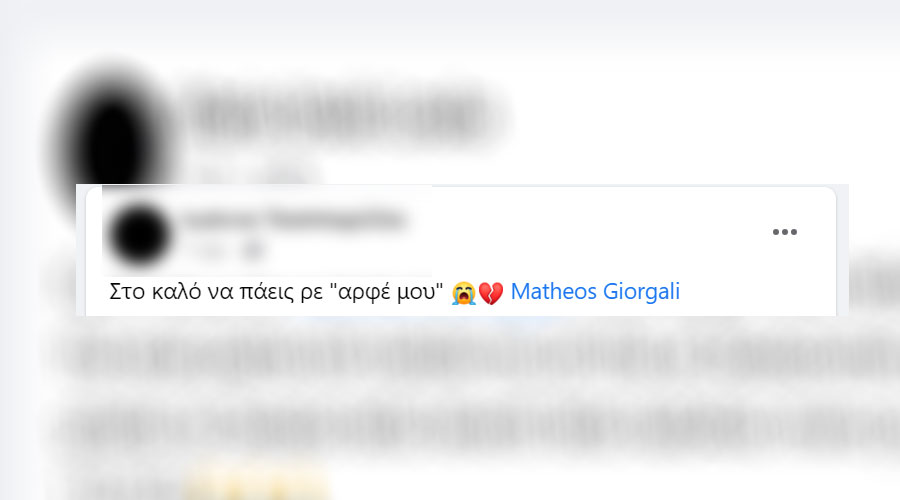Screen dimensions: 900x500
Task: Click the quoted phrase "αρφέ μου"
Action: (386, 292)
